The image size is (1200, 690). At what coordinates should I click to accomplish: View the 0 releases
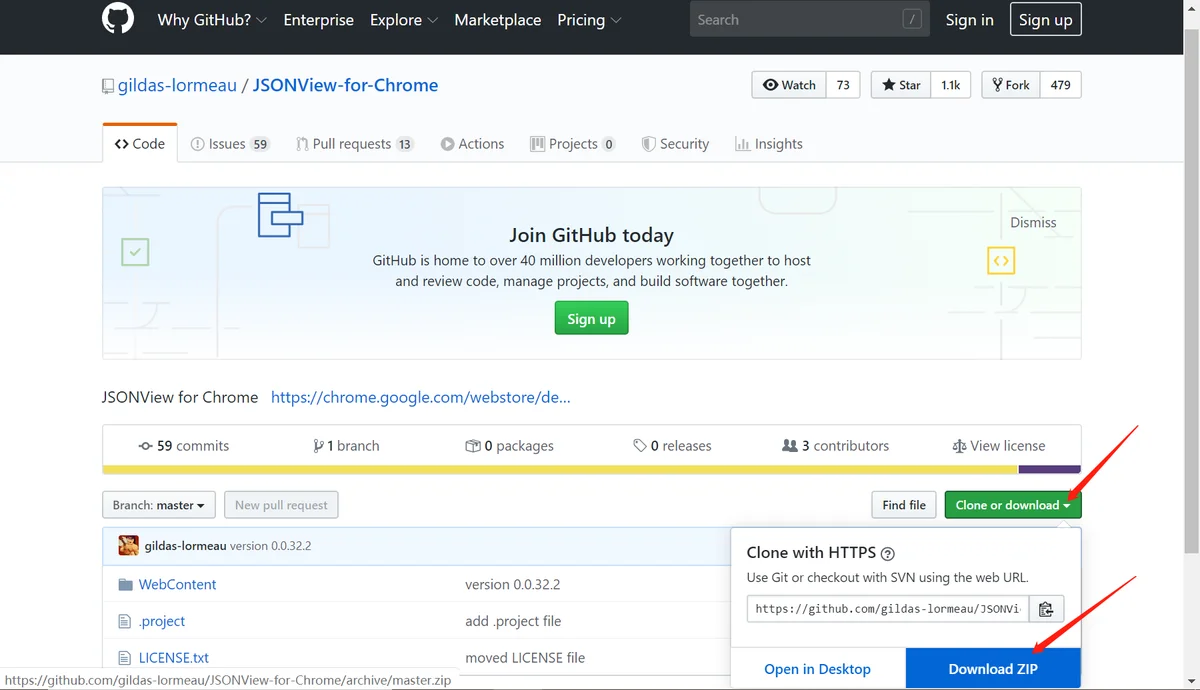[x=672, y=446]
